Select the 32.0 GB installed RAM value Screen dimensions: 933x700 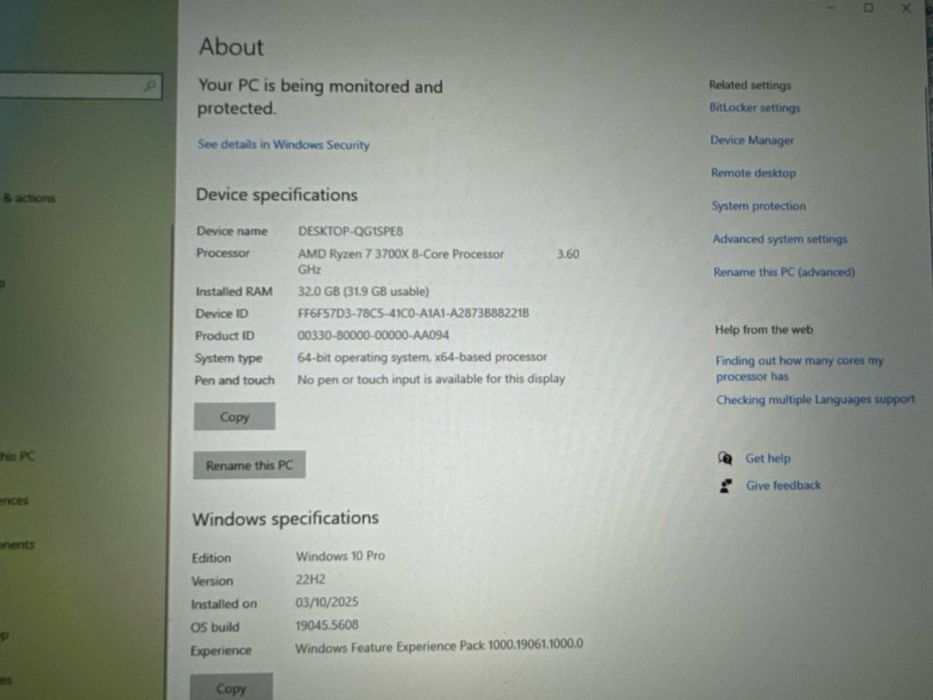[363, 292]
